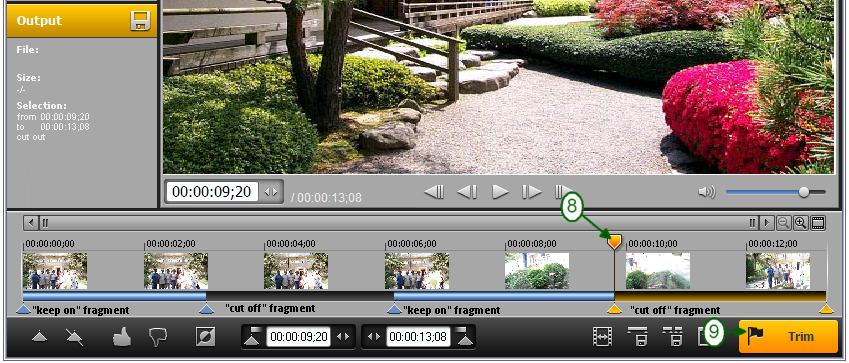Click the File: label in the Output panel
The width and height of the screenshot is (849, 363).
pos(28,50)
